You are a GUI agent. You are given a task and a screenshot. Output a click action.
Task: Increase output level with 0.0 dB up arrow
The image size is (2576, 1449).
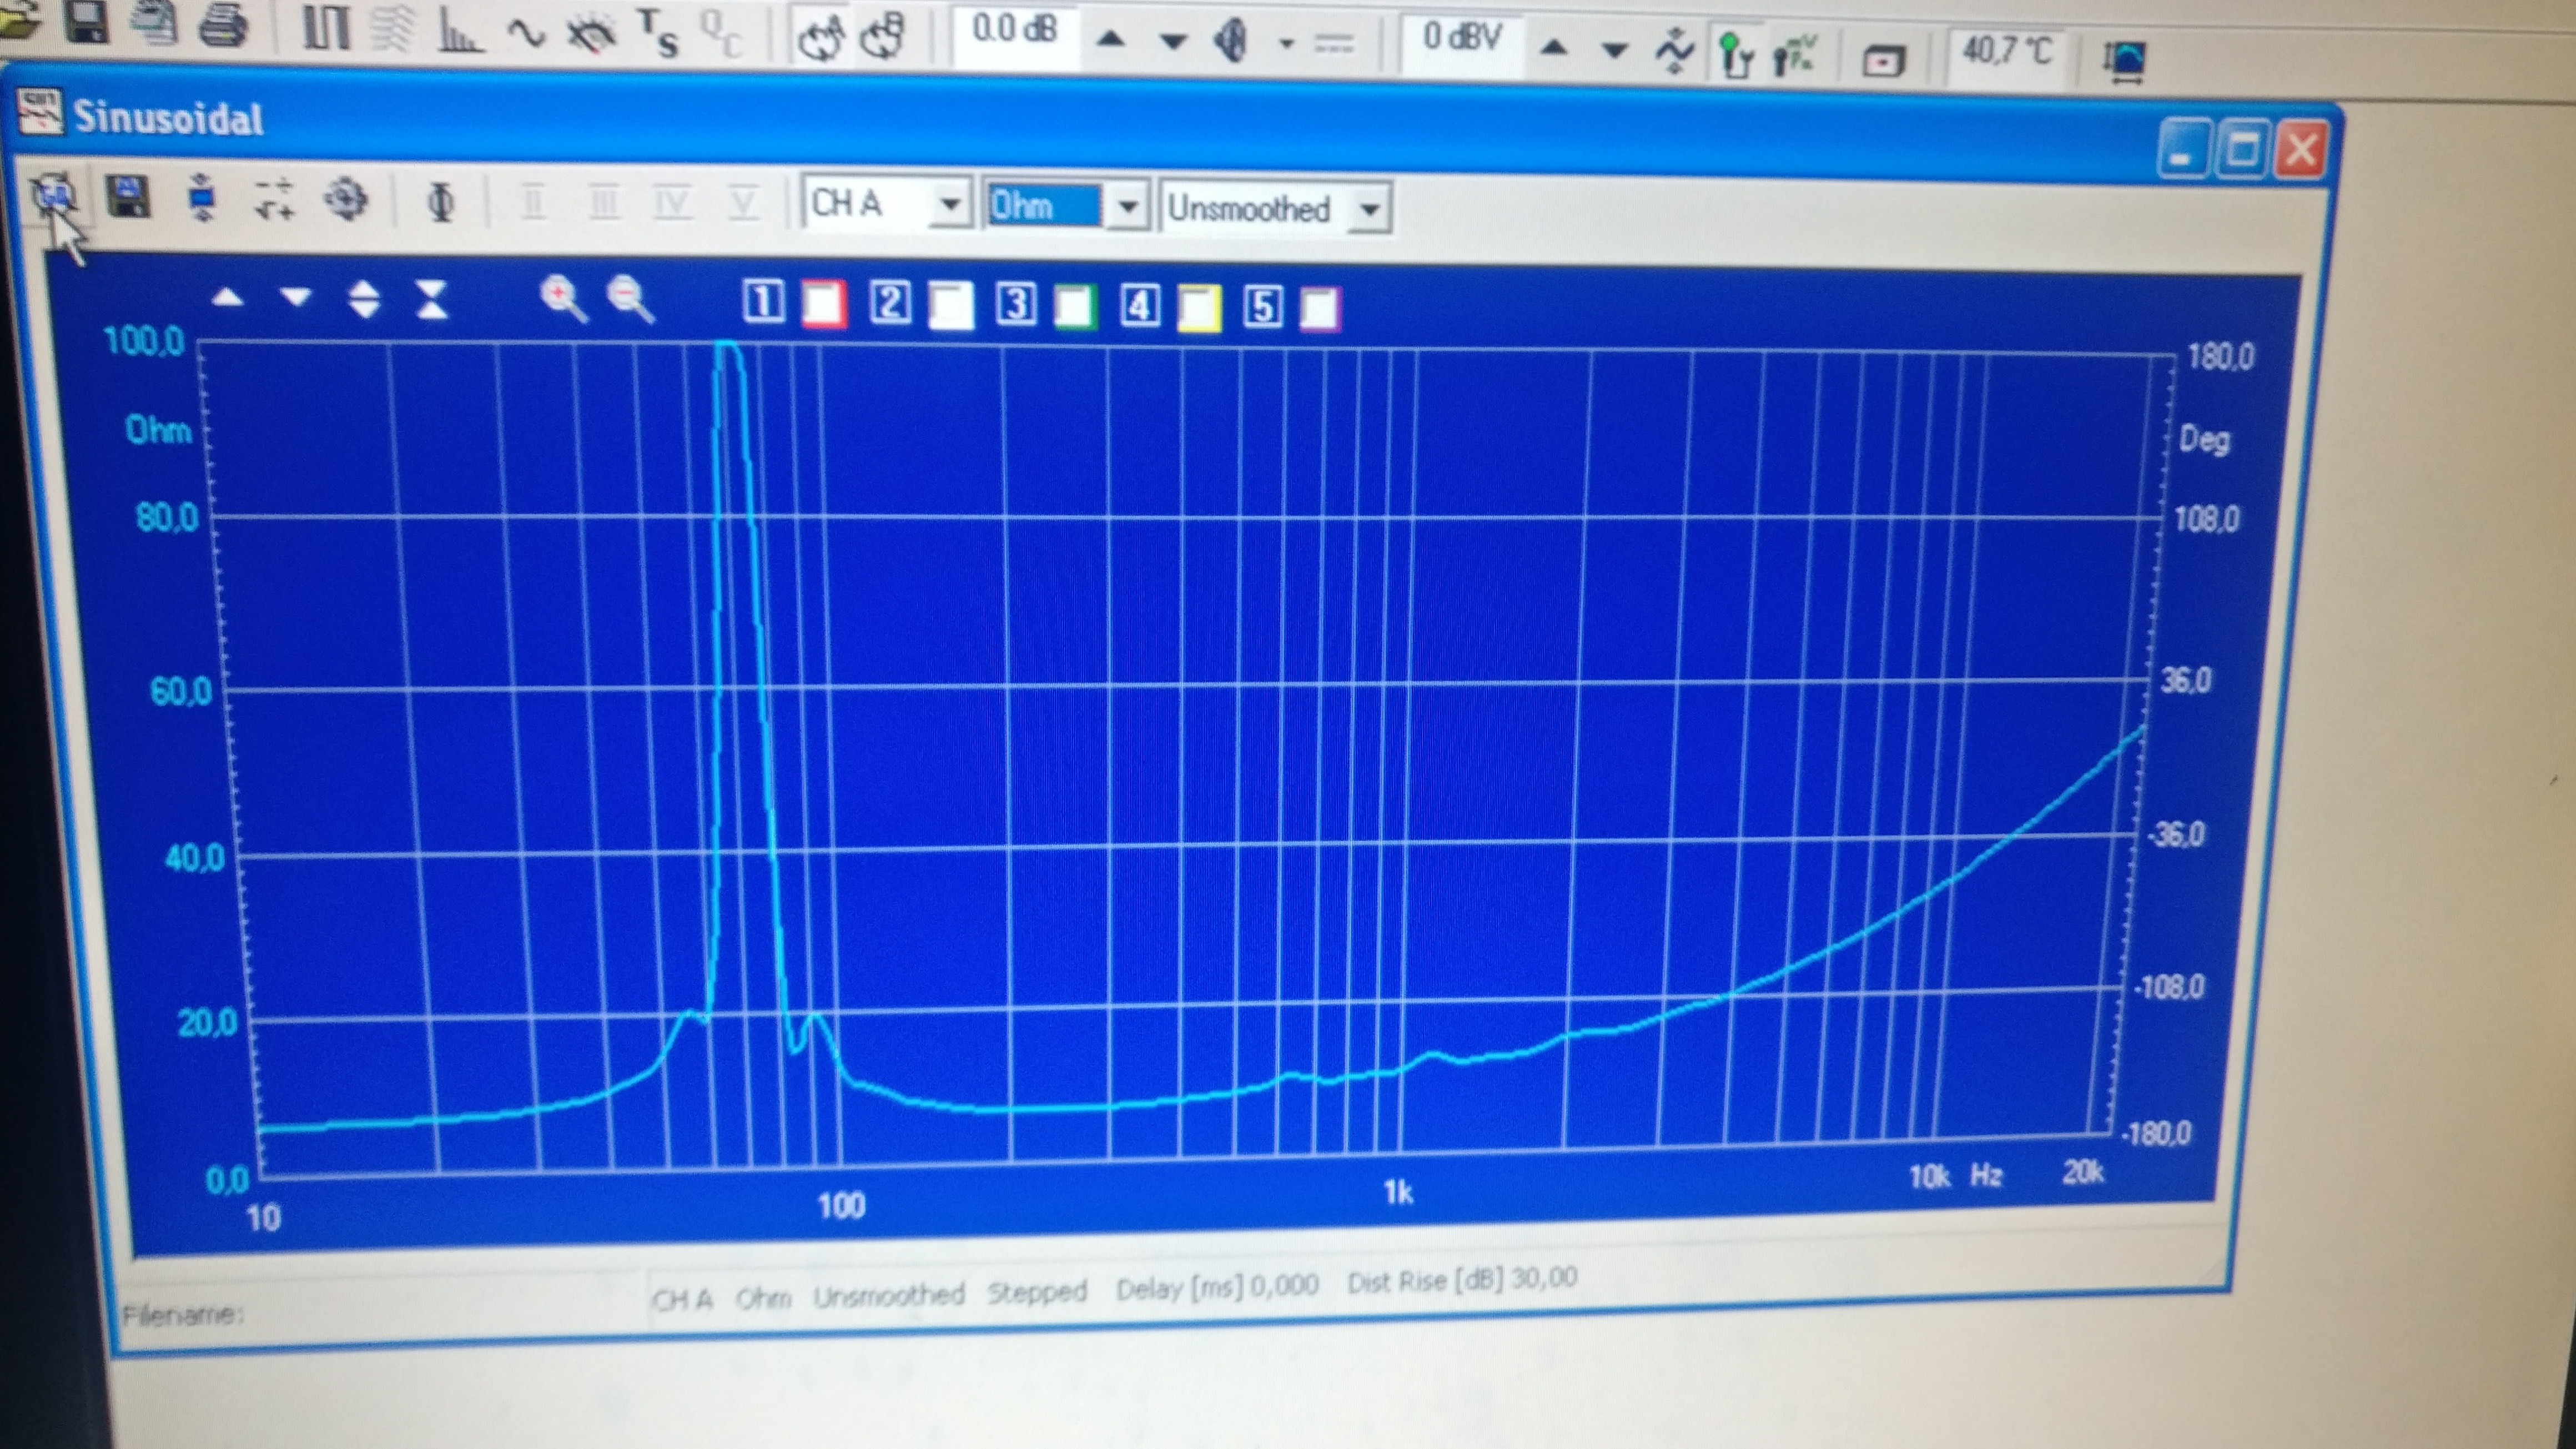(x=1111, y=40)
